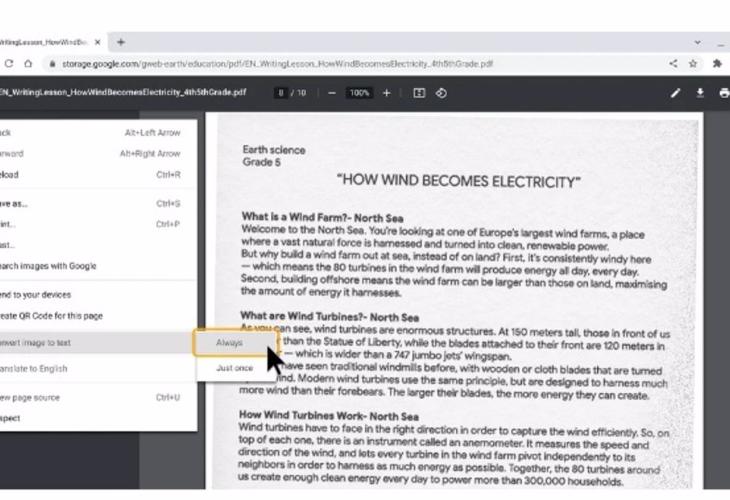Open the PDF annotate pencil tool
This screenshot has height=500, width=730.
[x=675, y=93]
